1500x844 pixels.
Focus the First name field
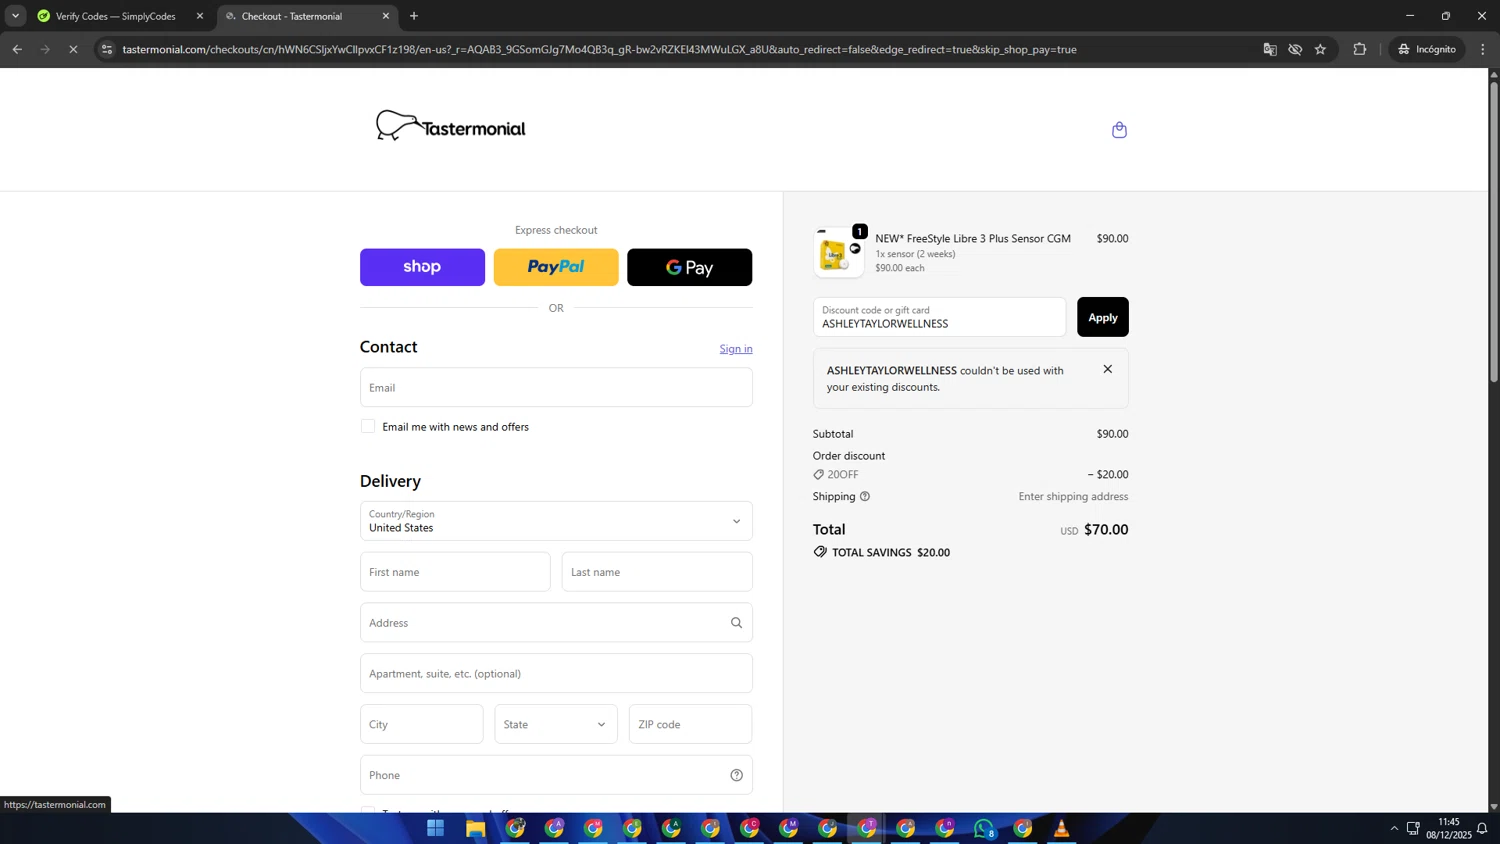click(455, 572)
